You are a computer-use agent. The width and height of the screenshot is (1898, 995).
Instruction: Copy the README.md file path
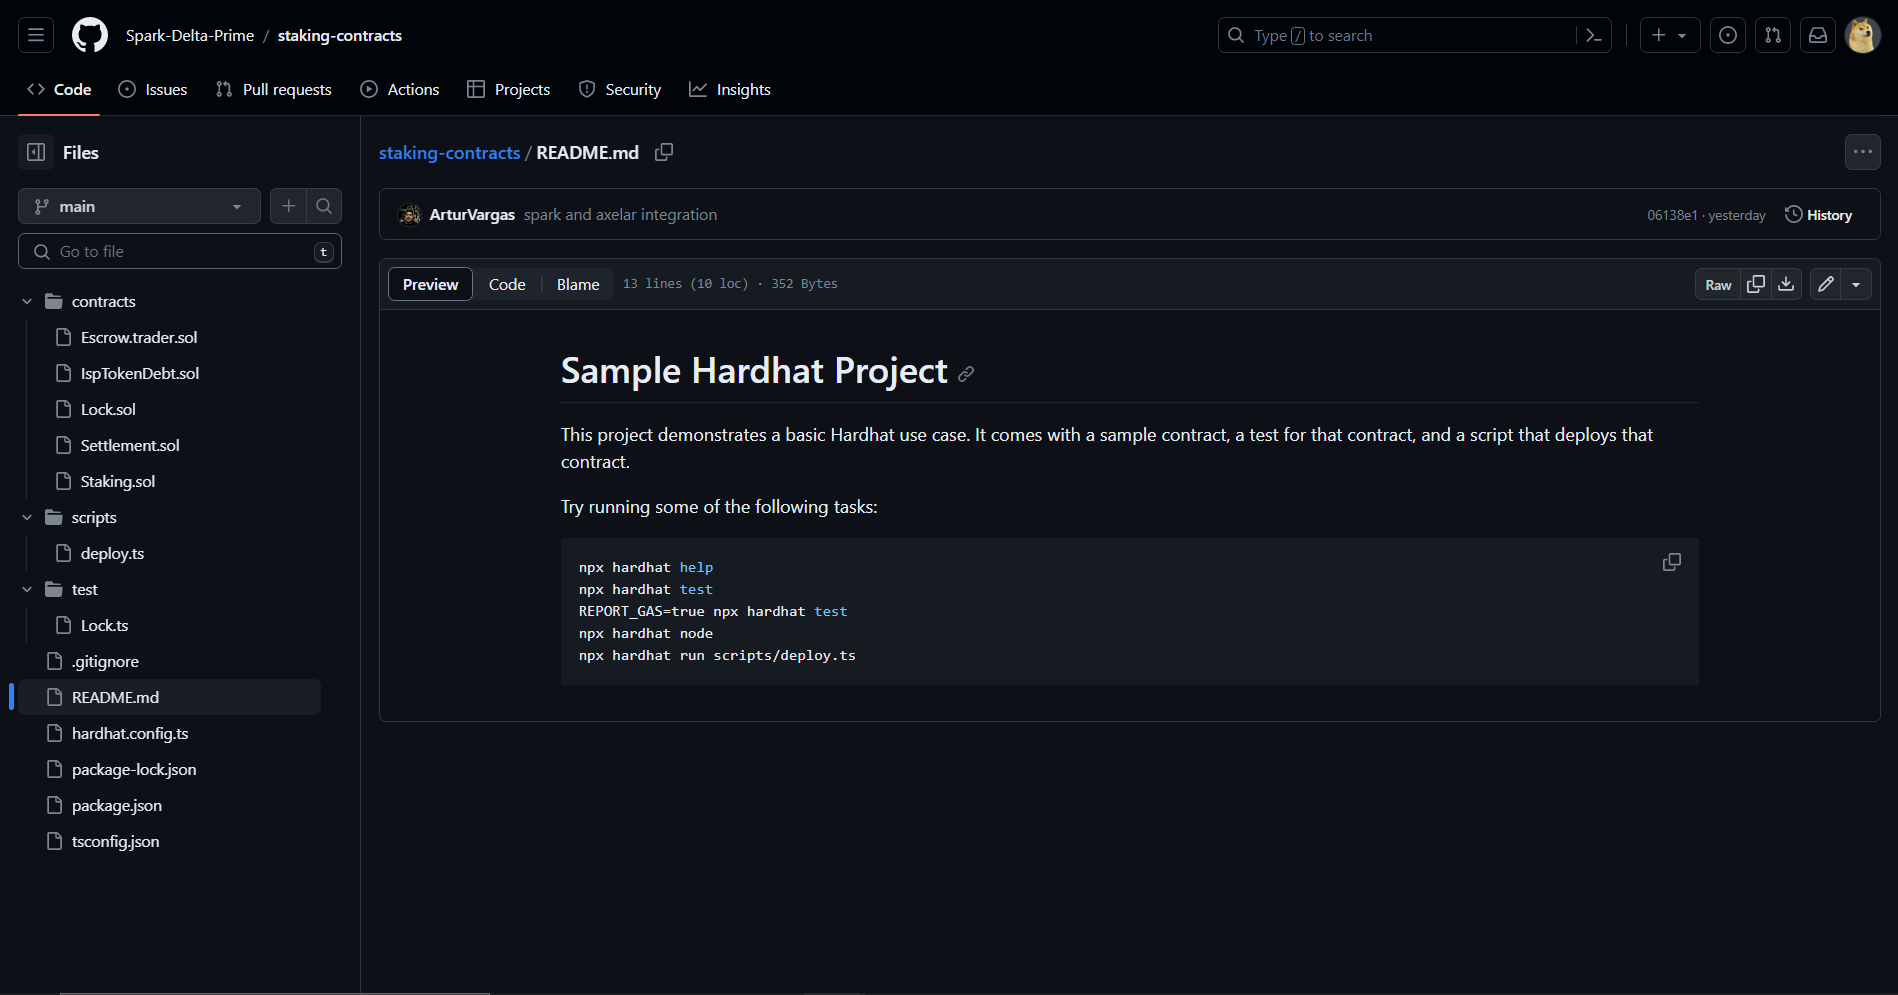pos(664,152)
